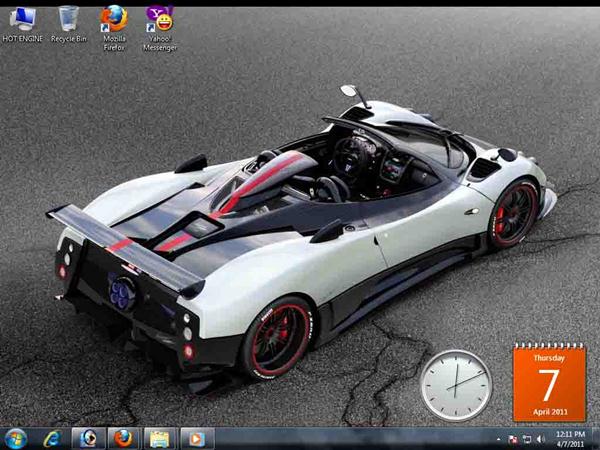This screenshot has height=450, width=600.
Task: Click an empty area of the taskbar
Action: click(350, 438)
